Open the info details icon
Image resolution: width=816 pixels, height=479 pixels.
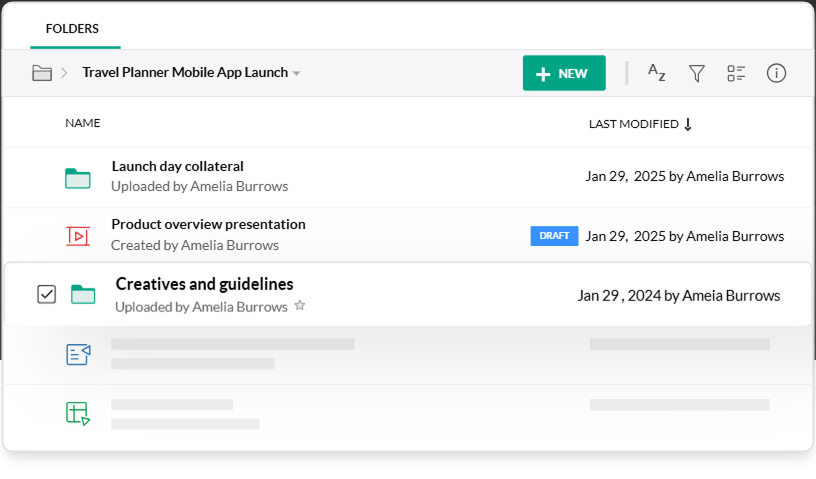coord(776,73)
